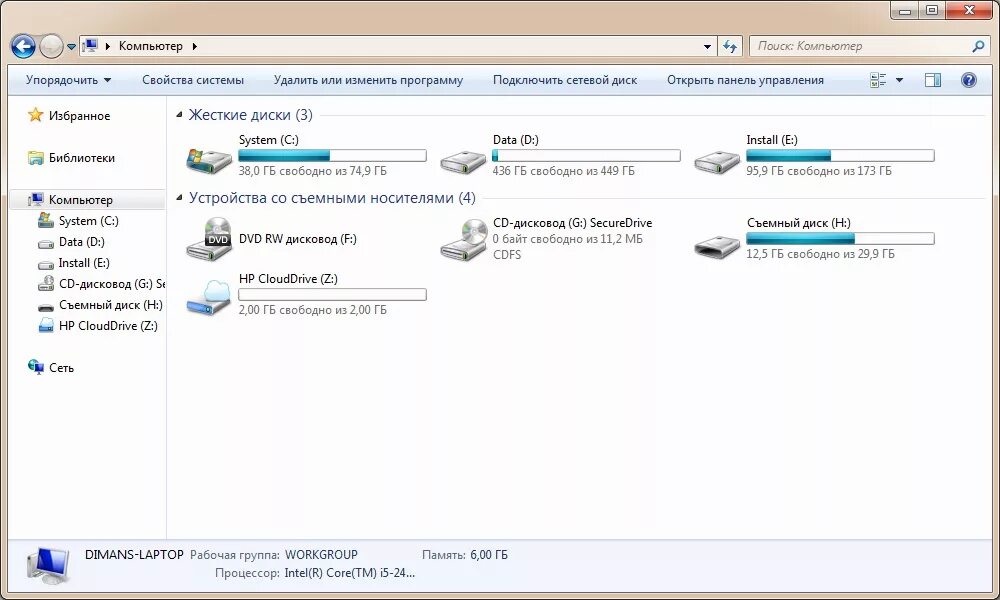Screen dimensions: 1000x600
Task: Click System (C:) drive tree icon
Action: [x=45, y=221]
